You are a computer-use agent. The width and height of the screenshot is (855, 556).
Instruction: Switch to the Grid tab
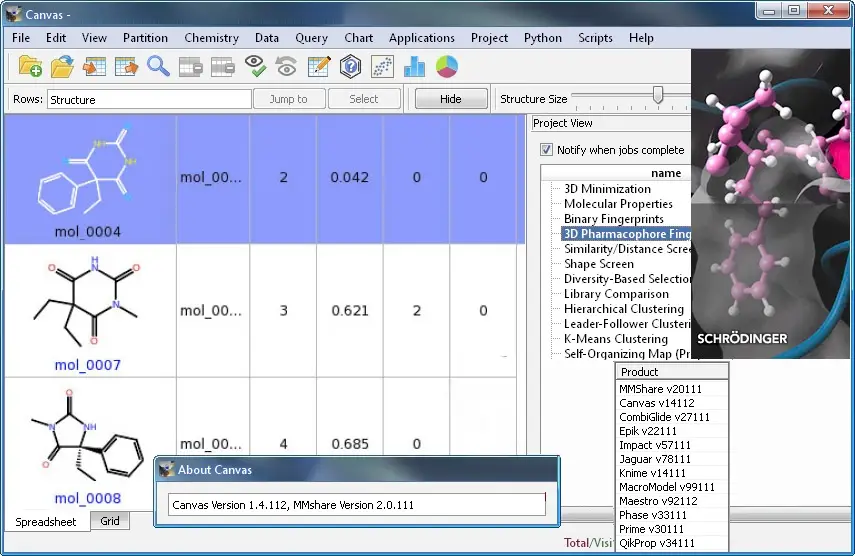110,521
